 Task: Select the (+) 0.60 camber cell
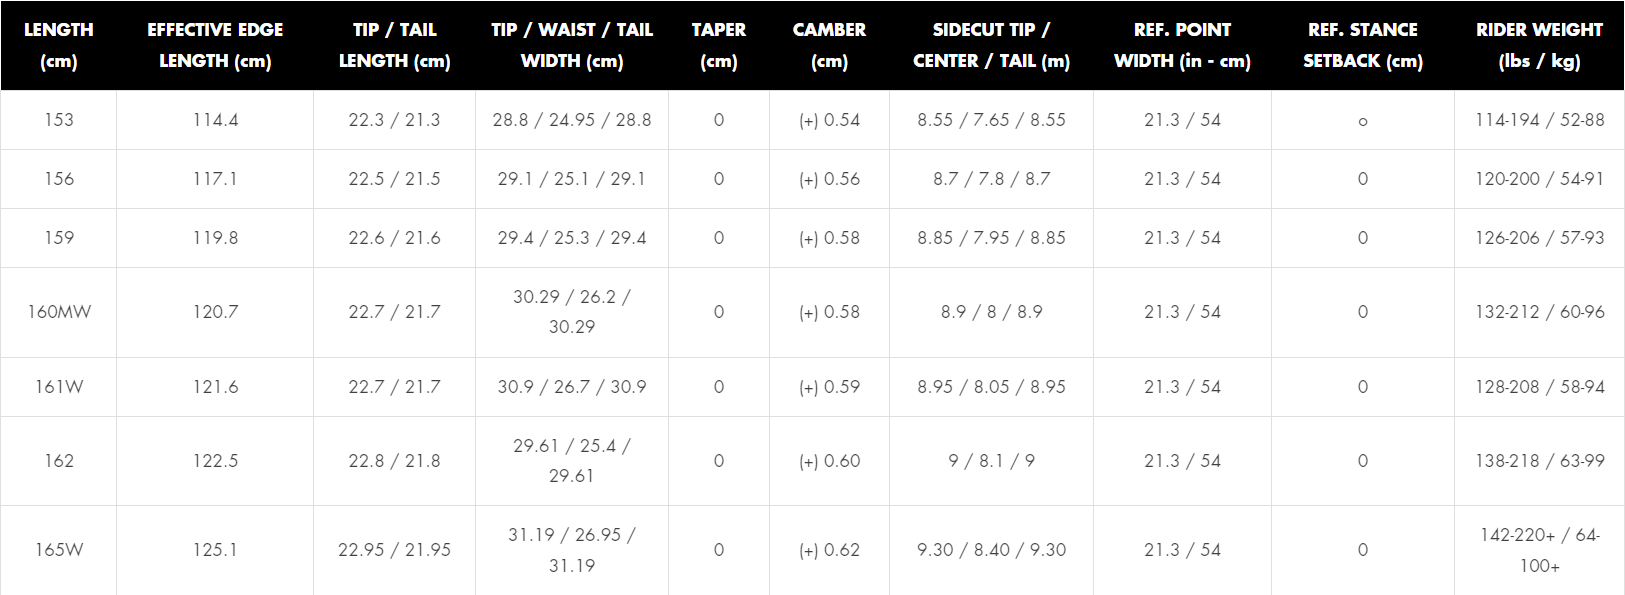[x=829, y=461]
